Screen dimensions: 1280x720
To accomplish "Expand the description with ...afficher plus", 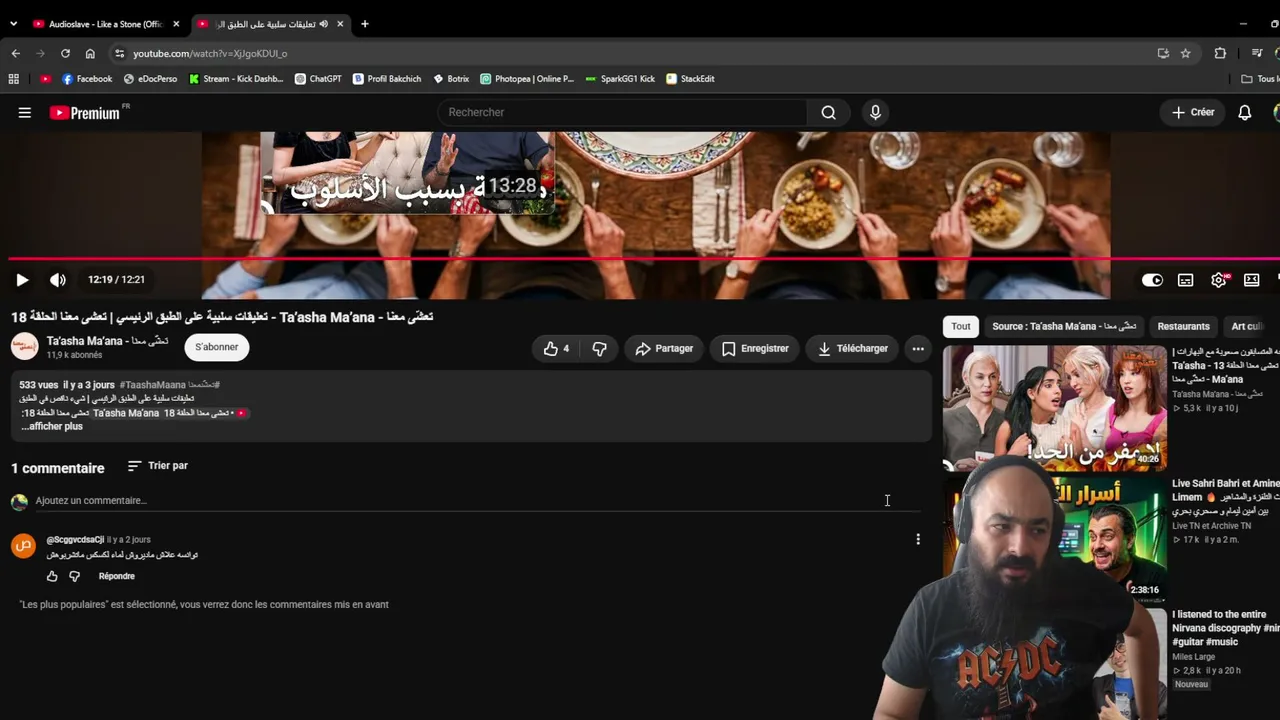I will [x=52, y=426].
